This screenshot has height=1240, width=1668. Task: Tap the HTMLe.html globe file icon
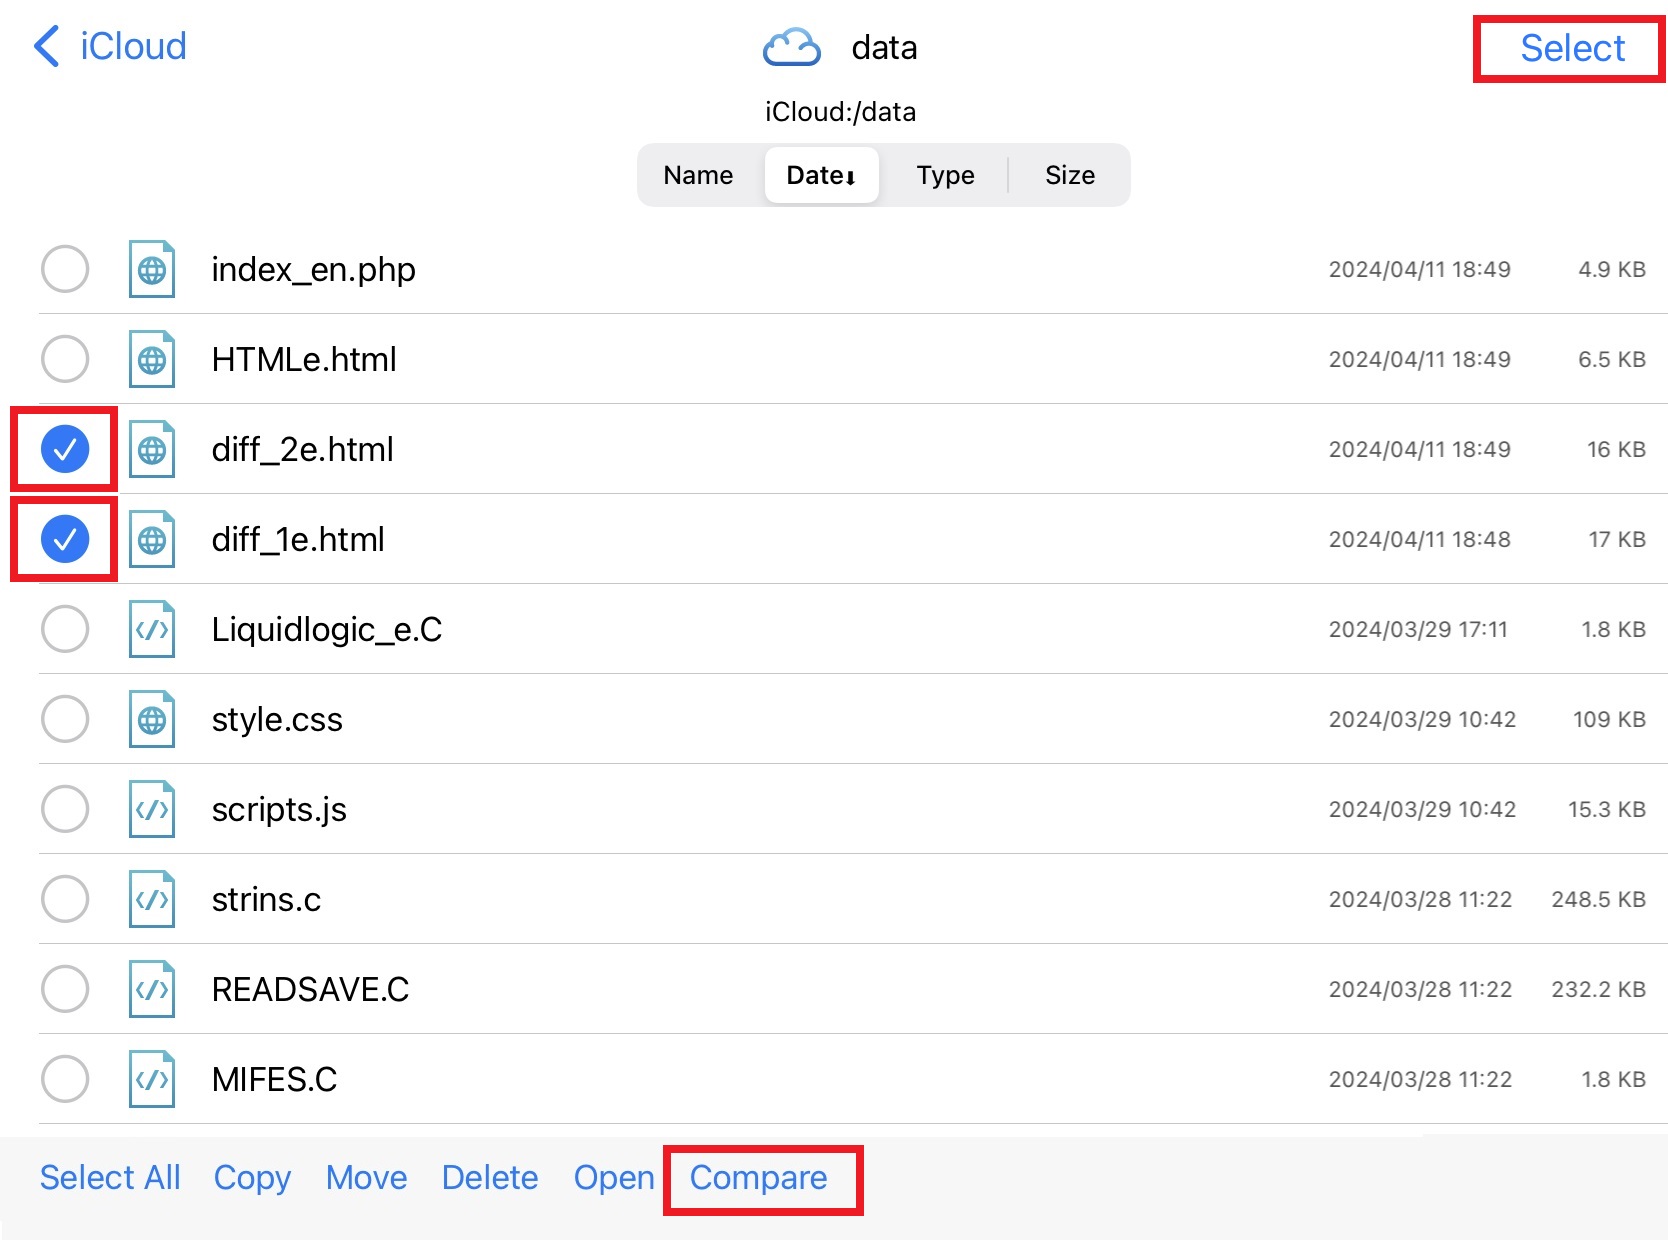pyautogui.click(x=152, y=359)
